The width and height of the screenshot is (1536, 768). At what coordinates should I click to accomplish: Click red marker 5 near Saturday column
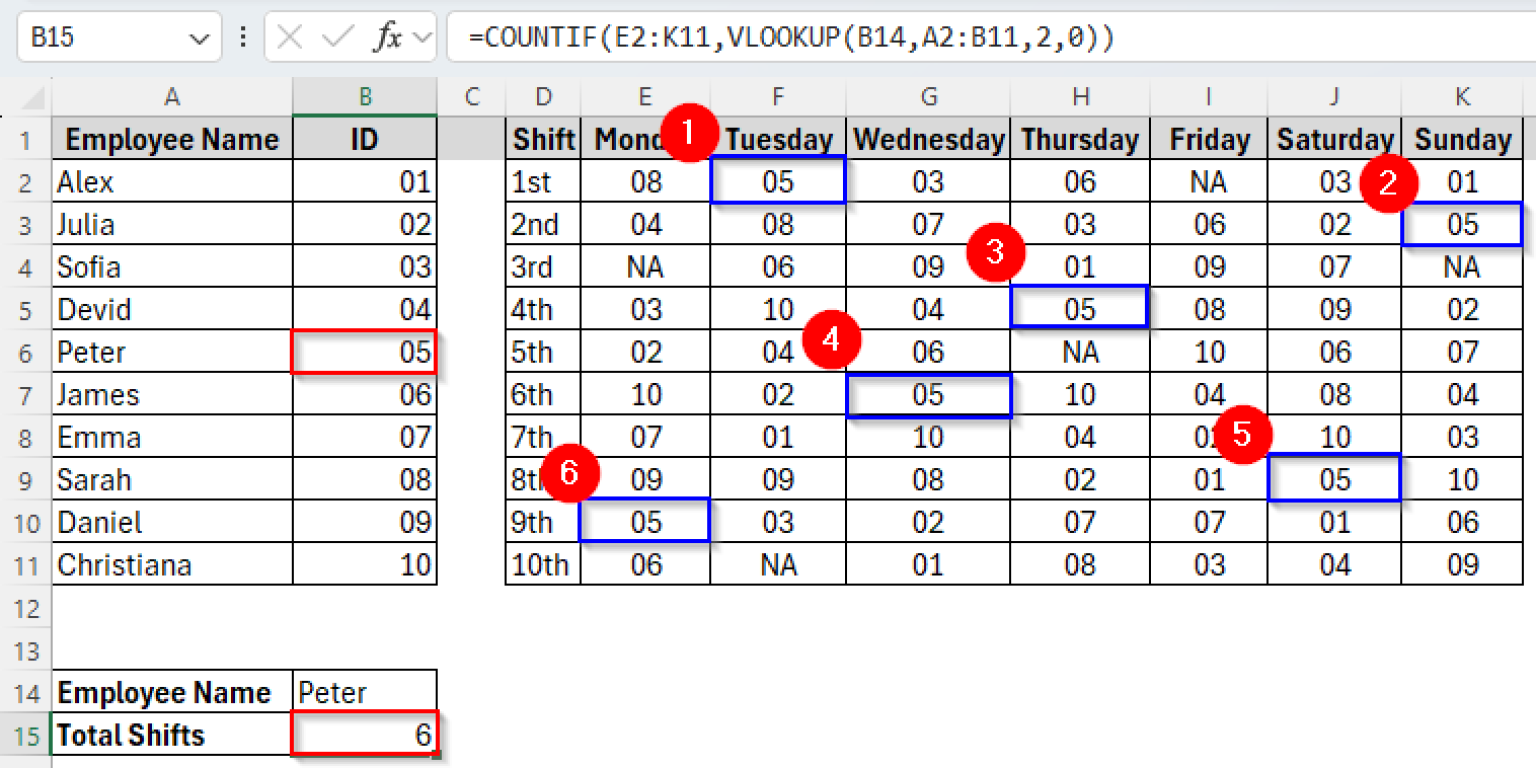pos(1243,435)
